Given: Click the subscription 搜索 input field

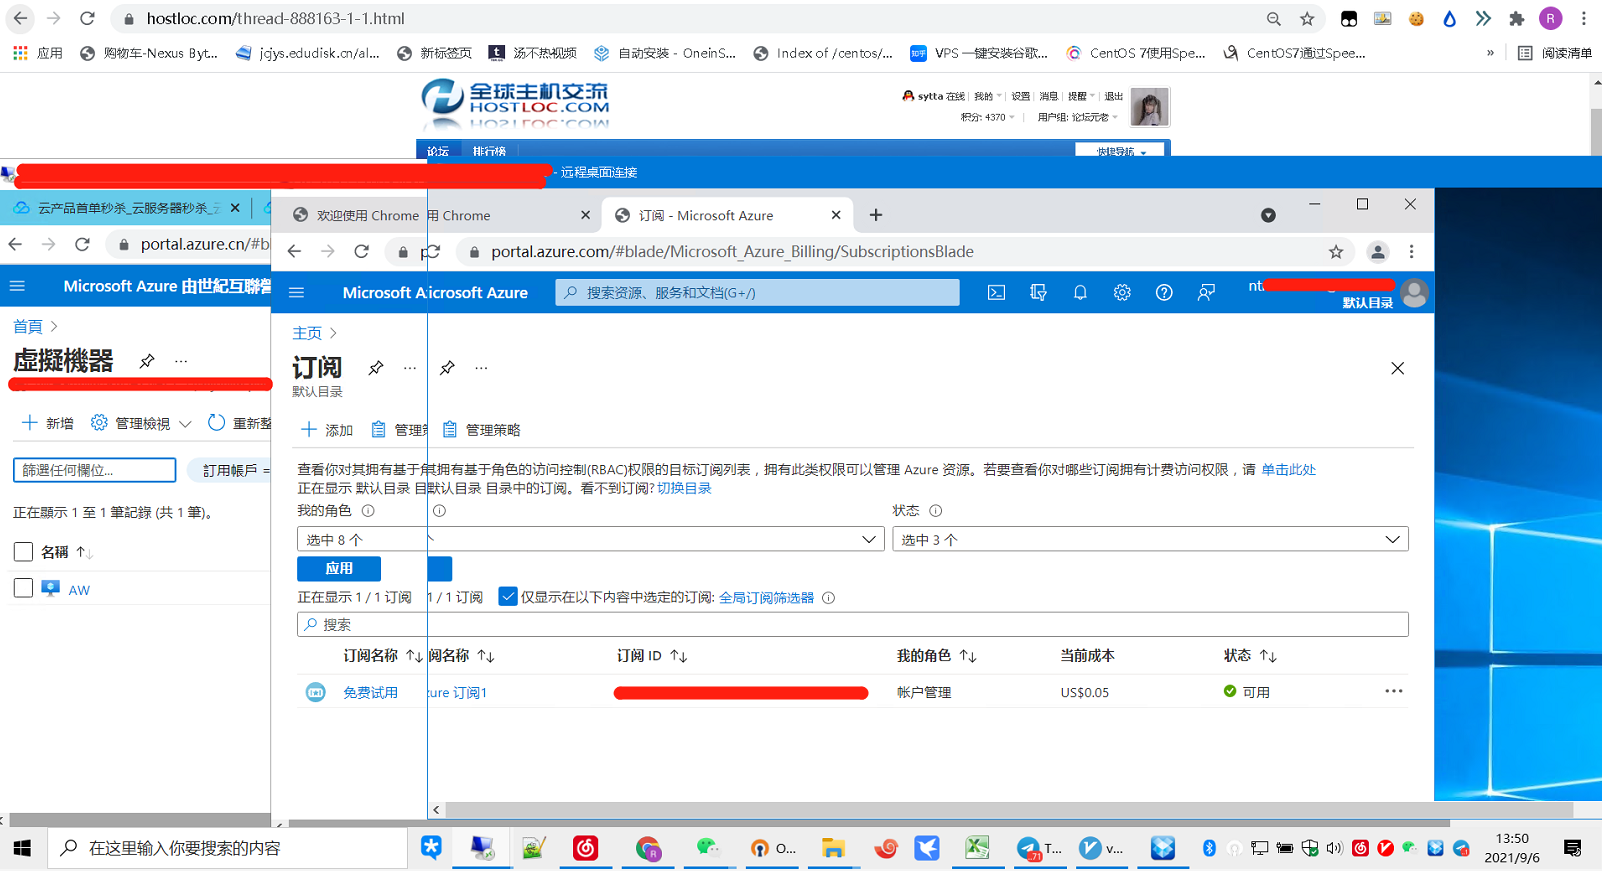Looking at the screenshot, I should 852,625.
